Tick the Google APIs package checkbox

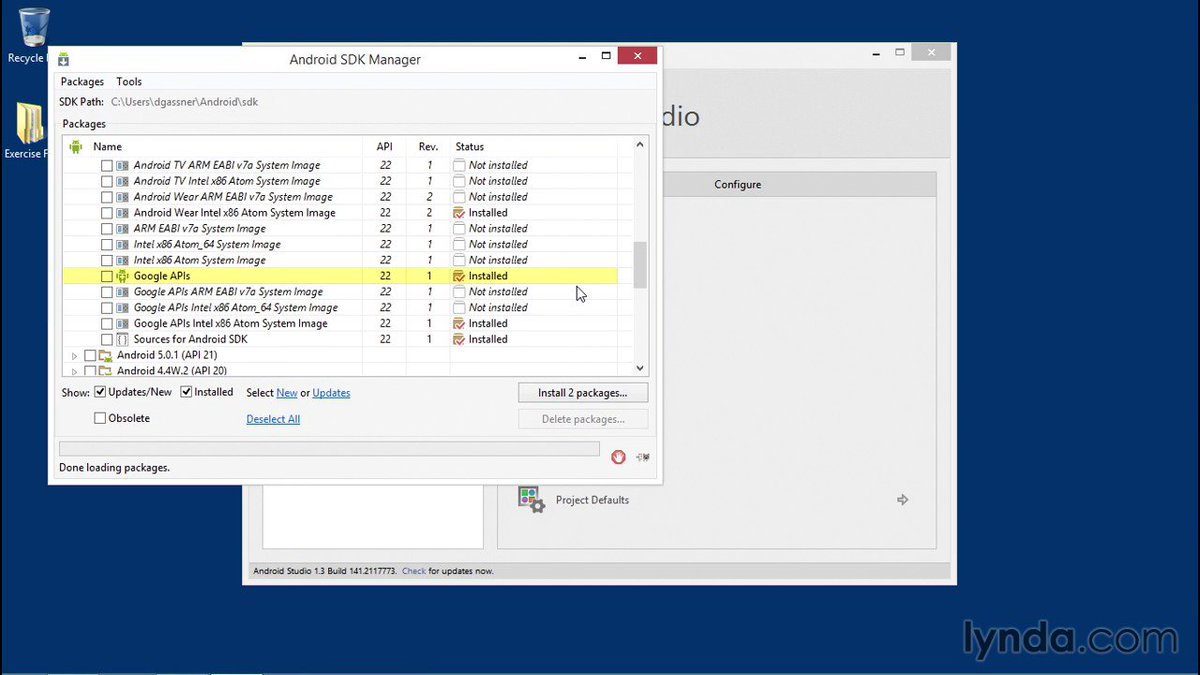(x=107, y=276)
